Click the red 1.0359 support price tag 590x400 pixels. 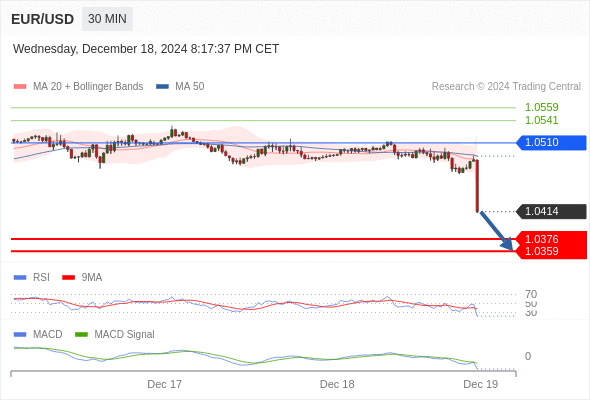pyautogui.click(x=551, y=252)
